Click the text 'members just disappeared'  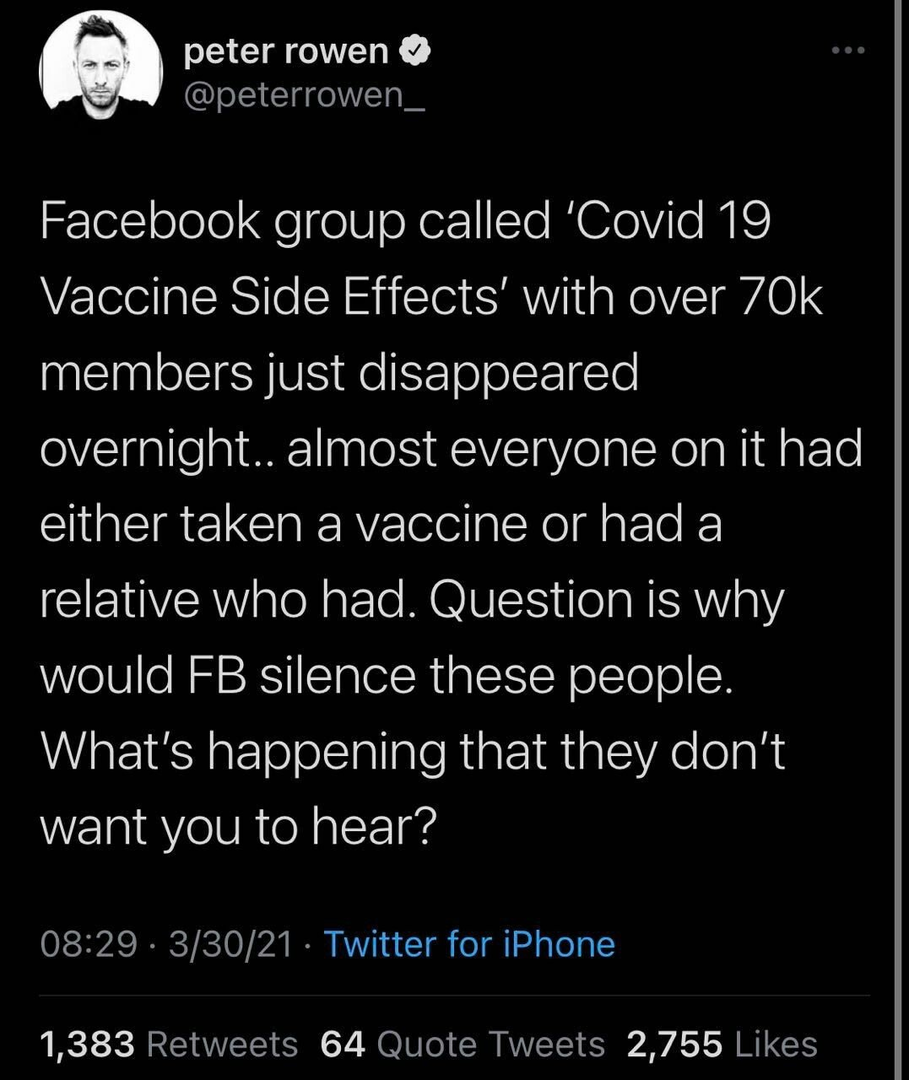pyautogui.click(x=338, y=374)
